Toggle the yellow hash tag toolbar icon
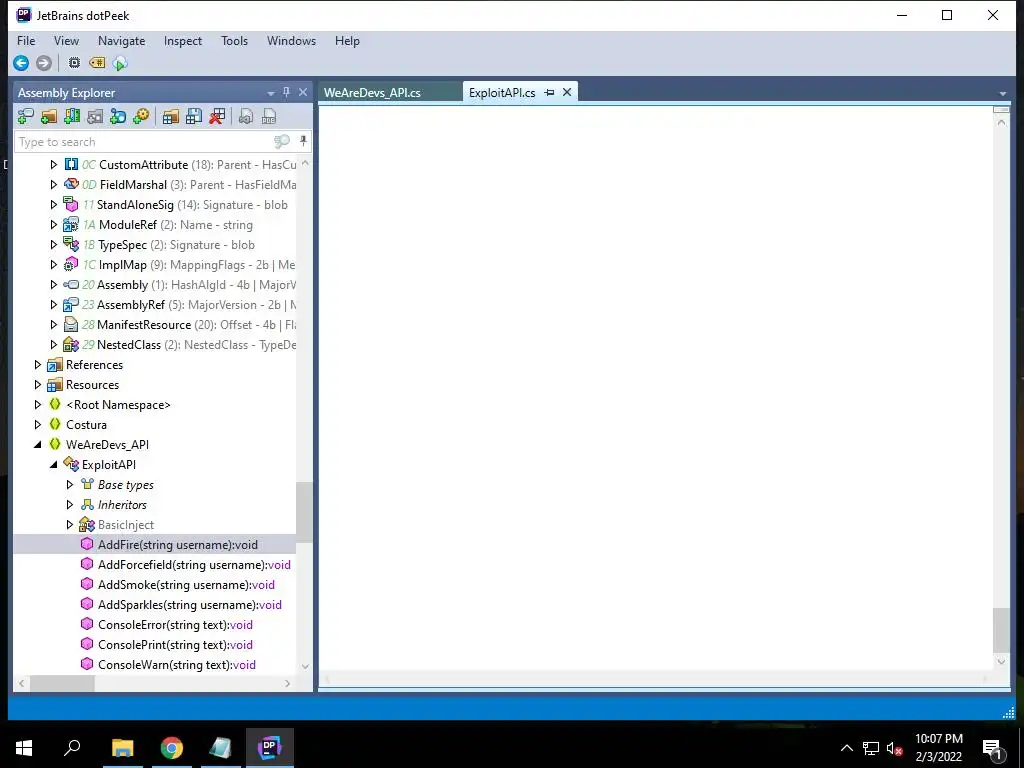This screenshot has width=1024, height=768. (97, 63)
